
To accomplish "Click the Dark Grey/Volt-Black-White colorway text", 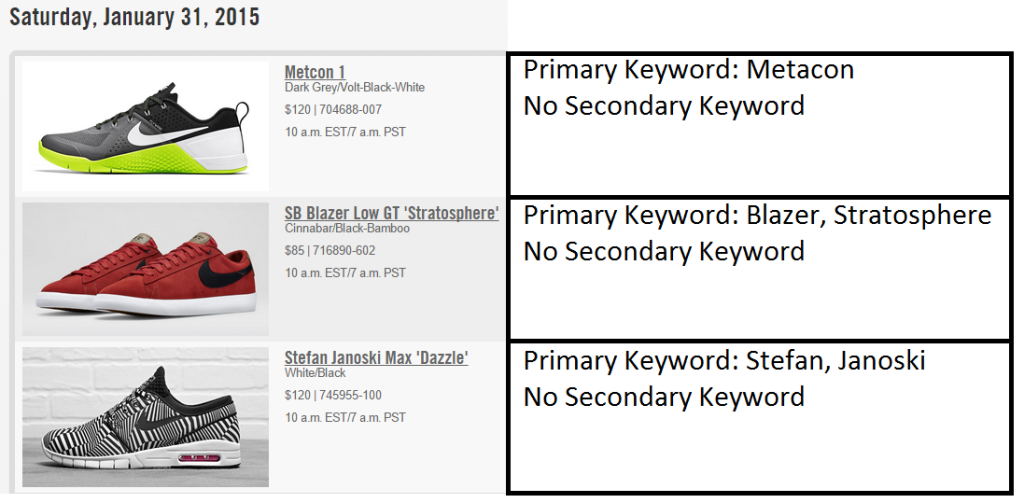I will pyautogui.click(x=354, y=88).
